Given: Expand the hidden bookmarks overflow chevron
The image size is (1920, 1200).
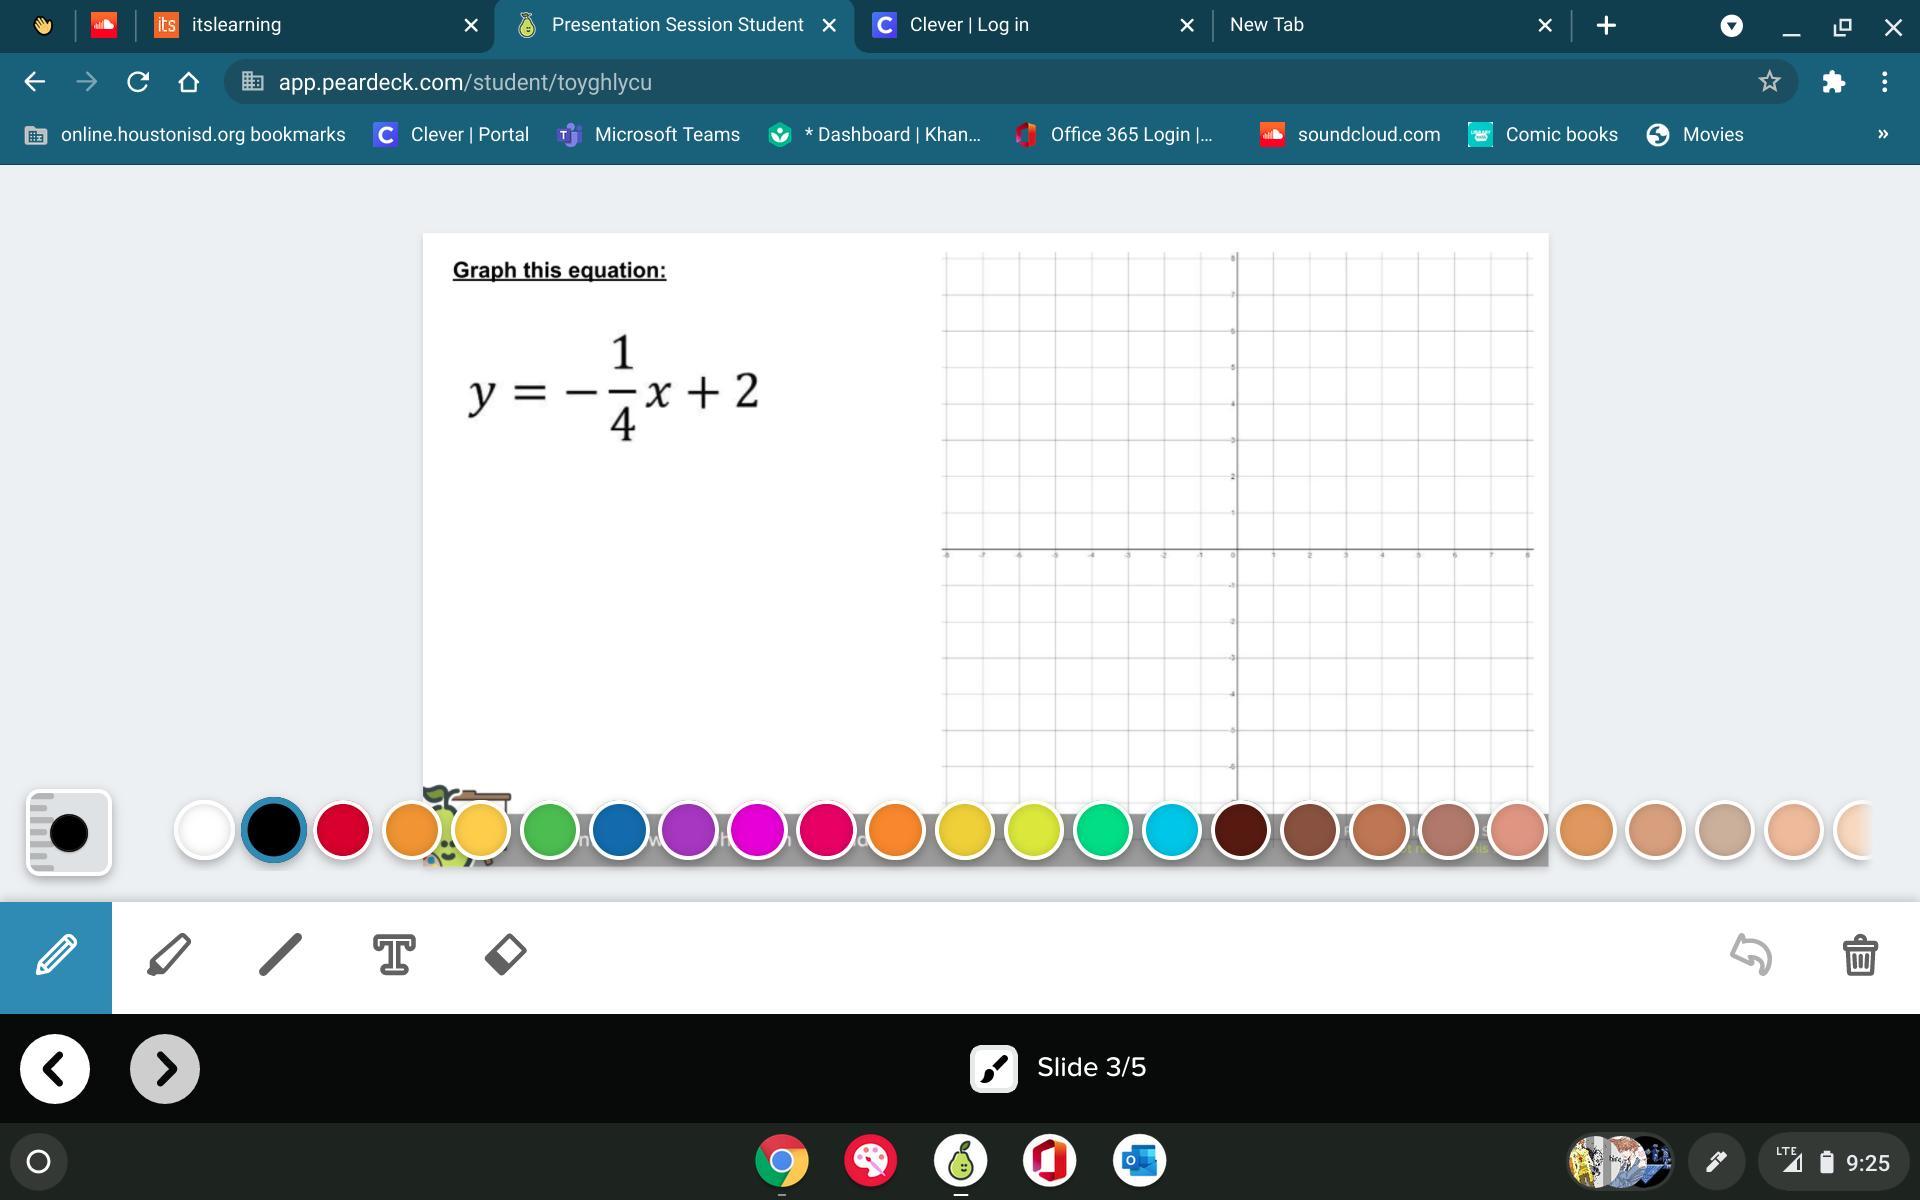Looking at the screenshot, I should (1882, 134).
